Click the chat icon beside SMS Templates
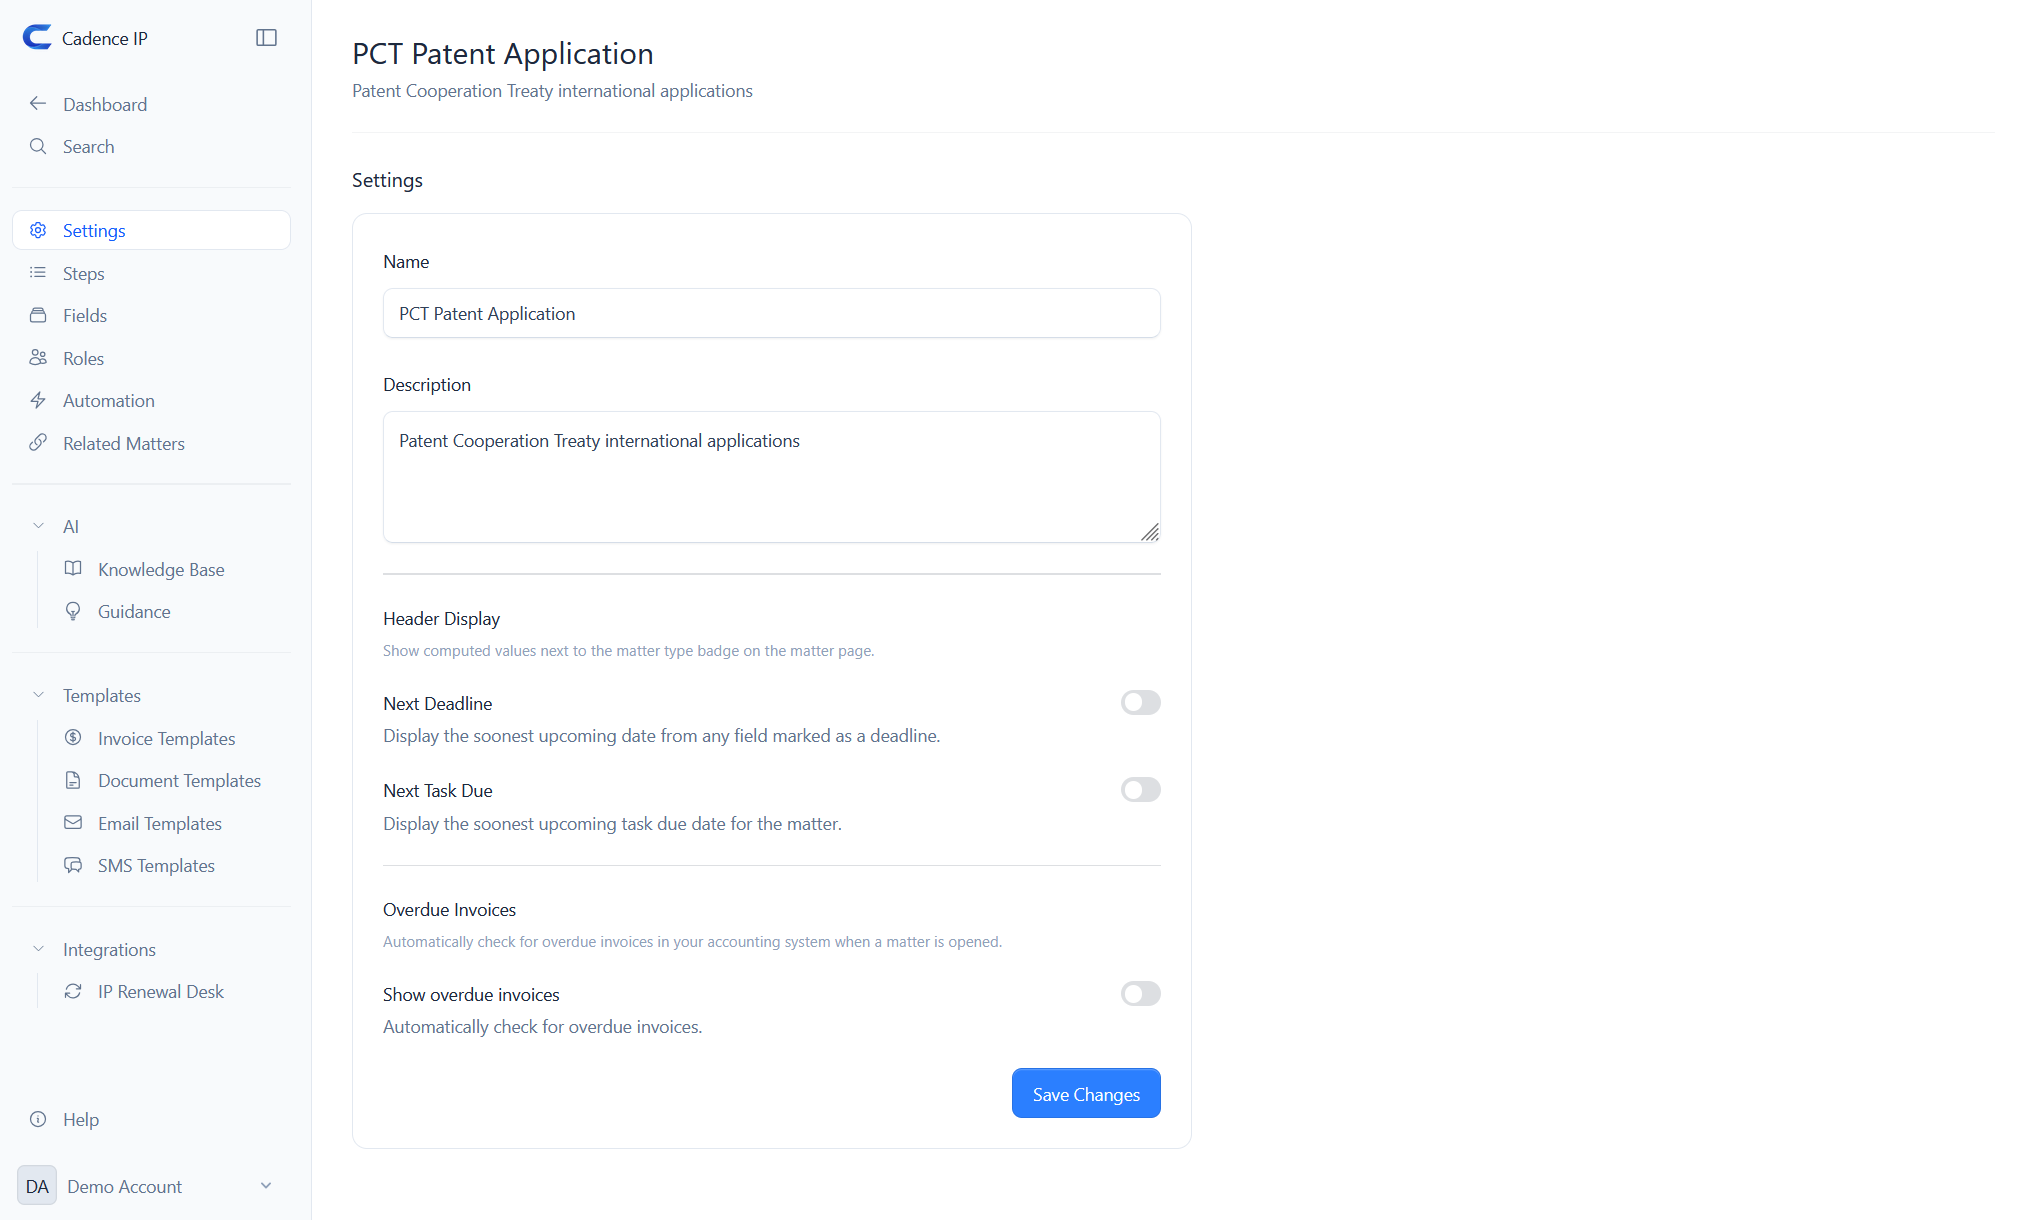Viewport: 2025px width, 1220px height. (x=73, y=865)
